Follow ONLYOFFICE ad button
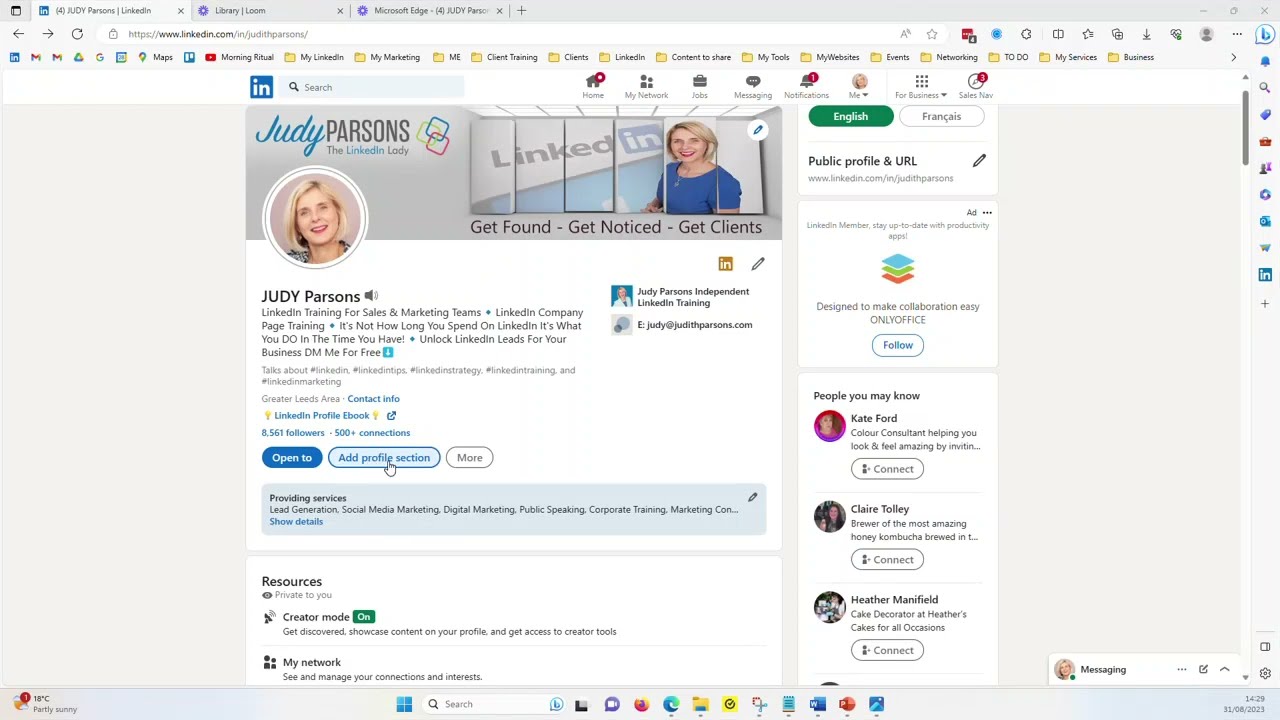The width and height of the screenshot is (1280, 720). 898,345
